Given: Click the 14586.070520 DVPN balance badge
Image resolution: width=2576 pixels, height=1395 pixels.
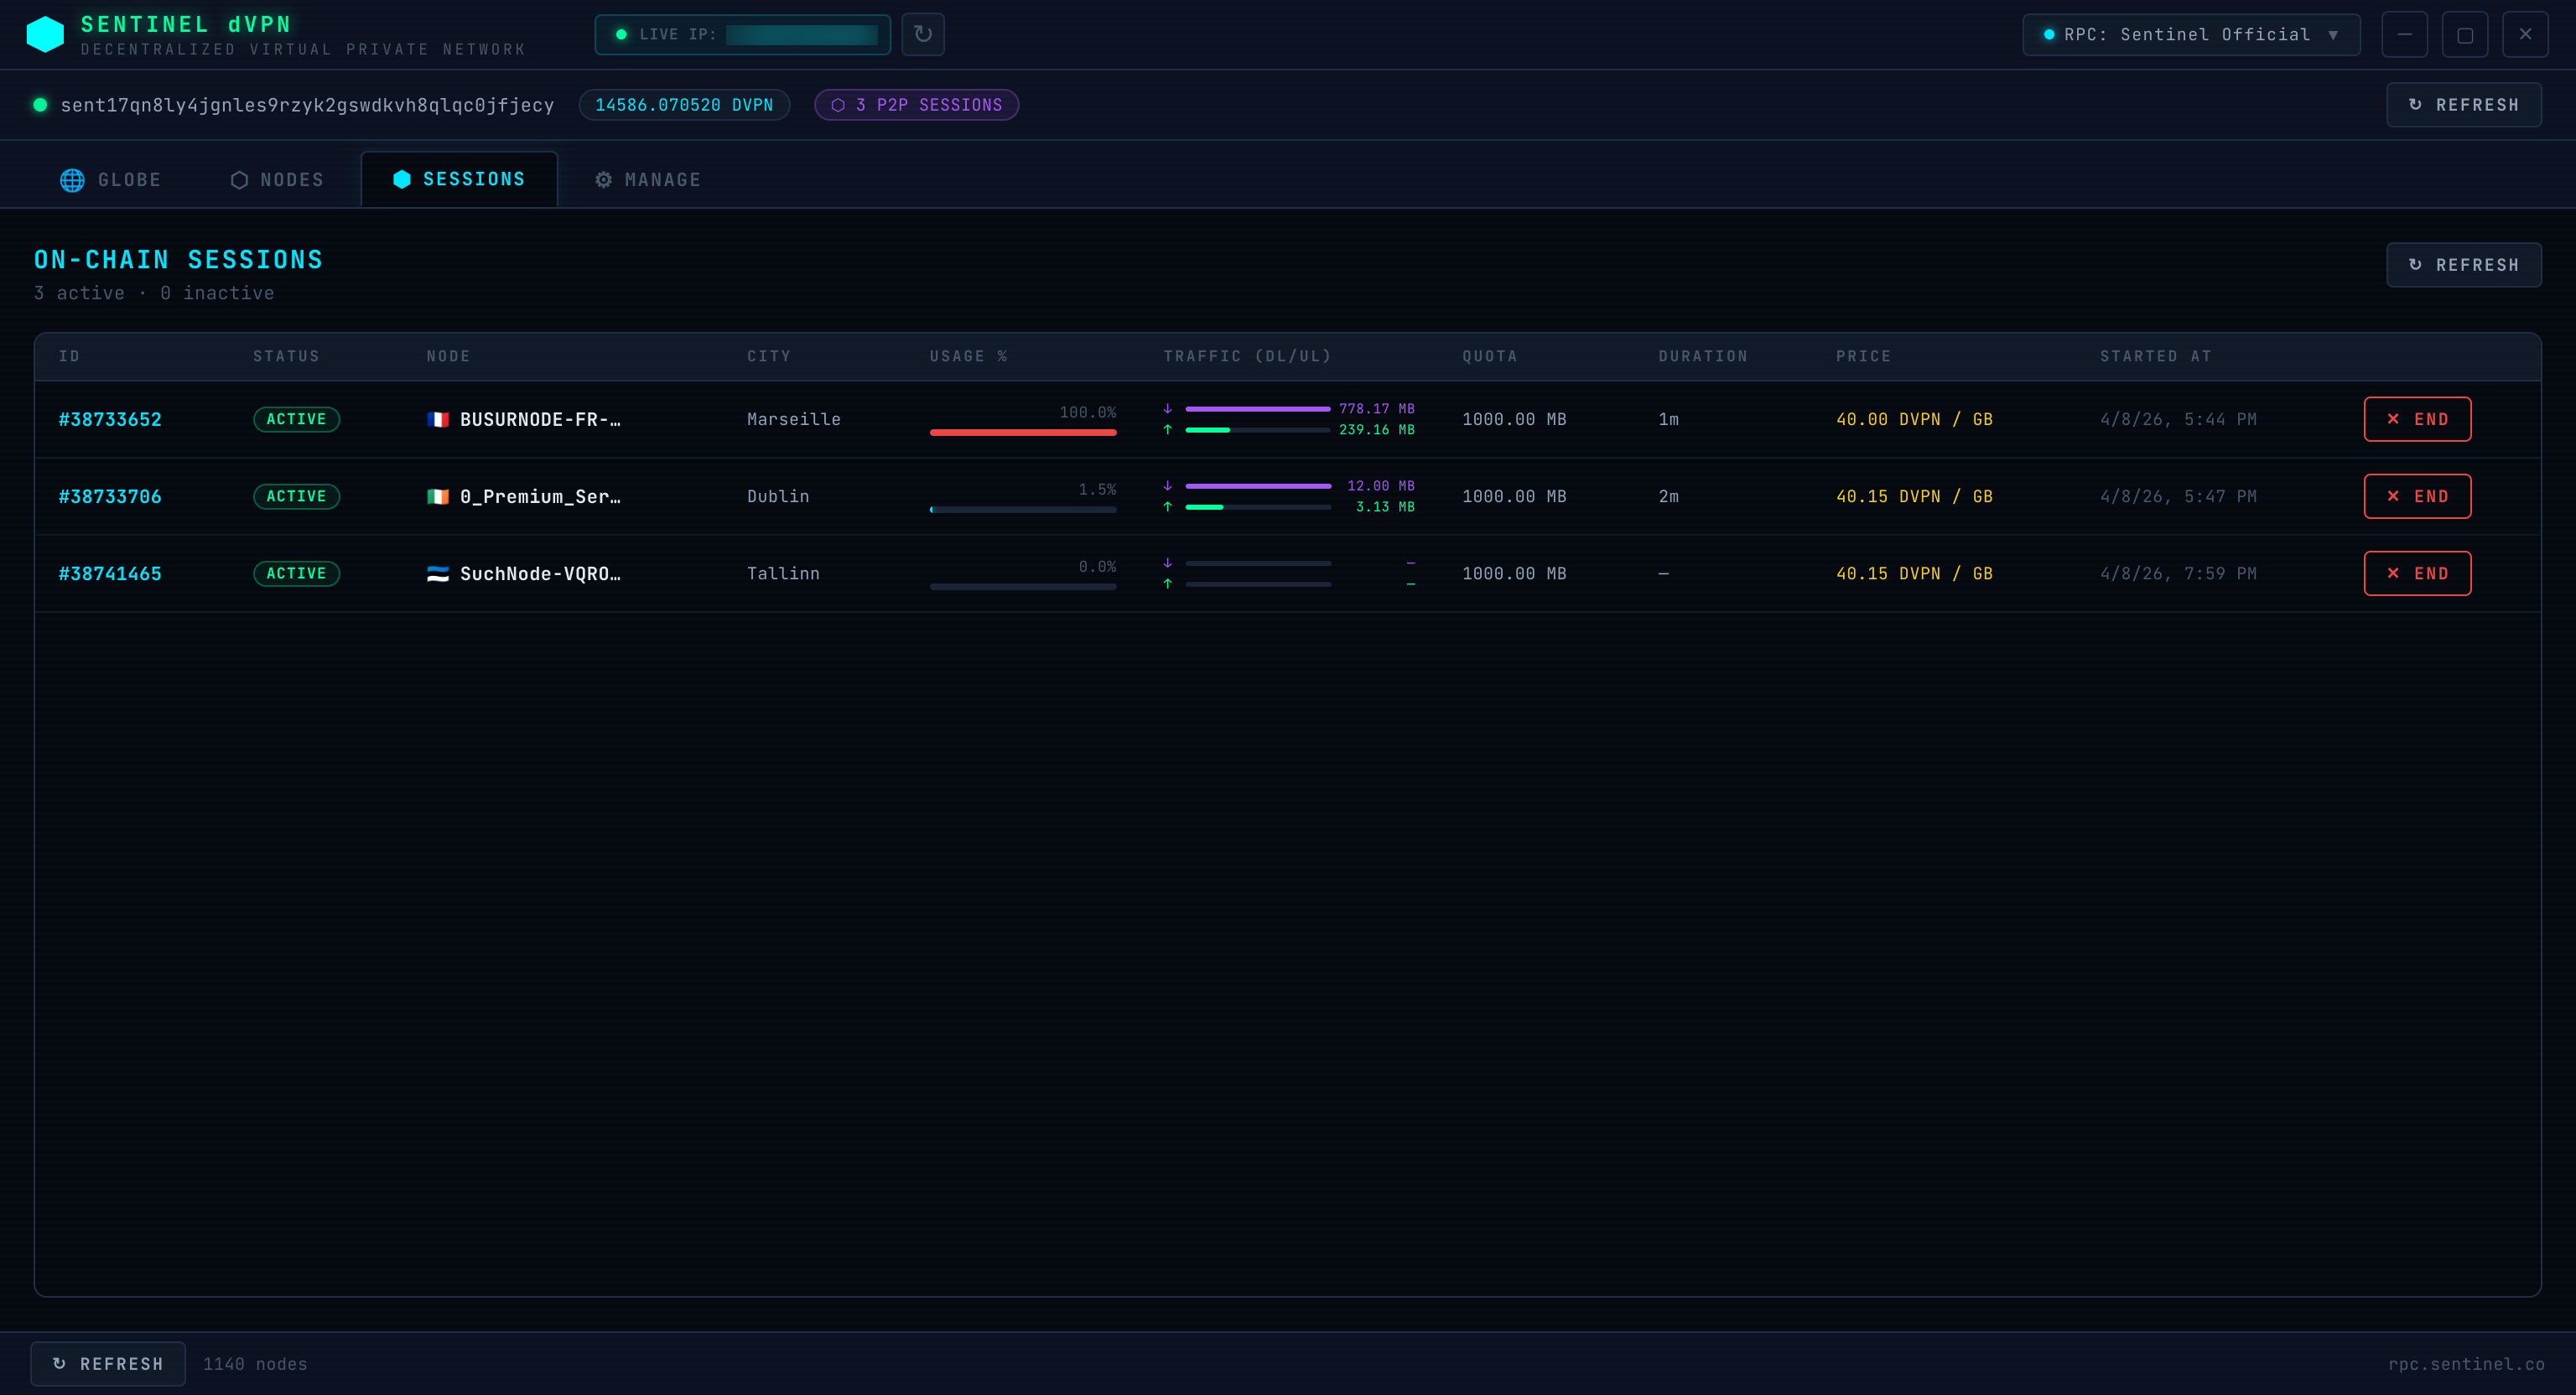Looking at the screenshot, I should [684, 105].
